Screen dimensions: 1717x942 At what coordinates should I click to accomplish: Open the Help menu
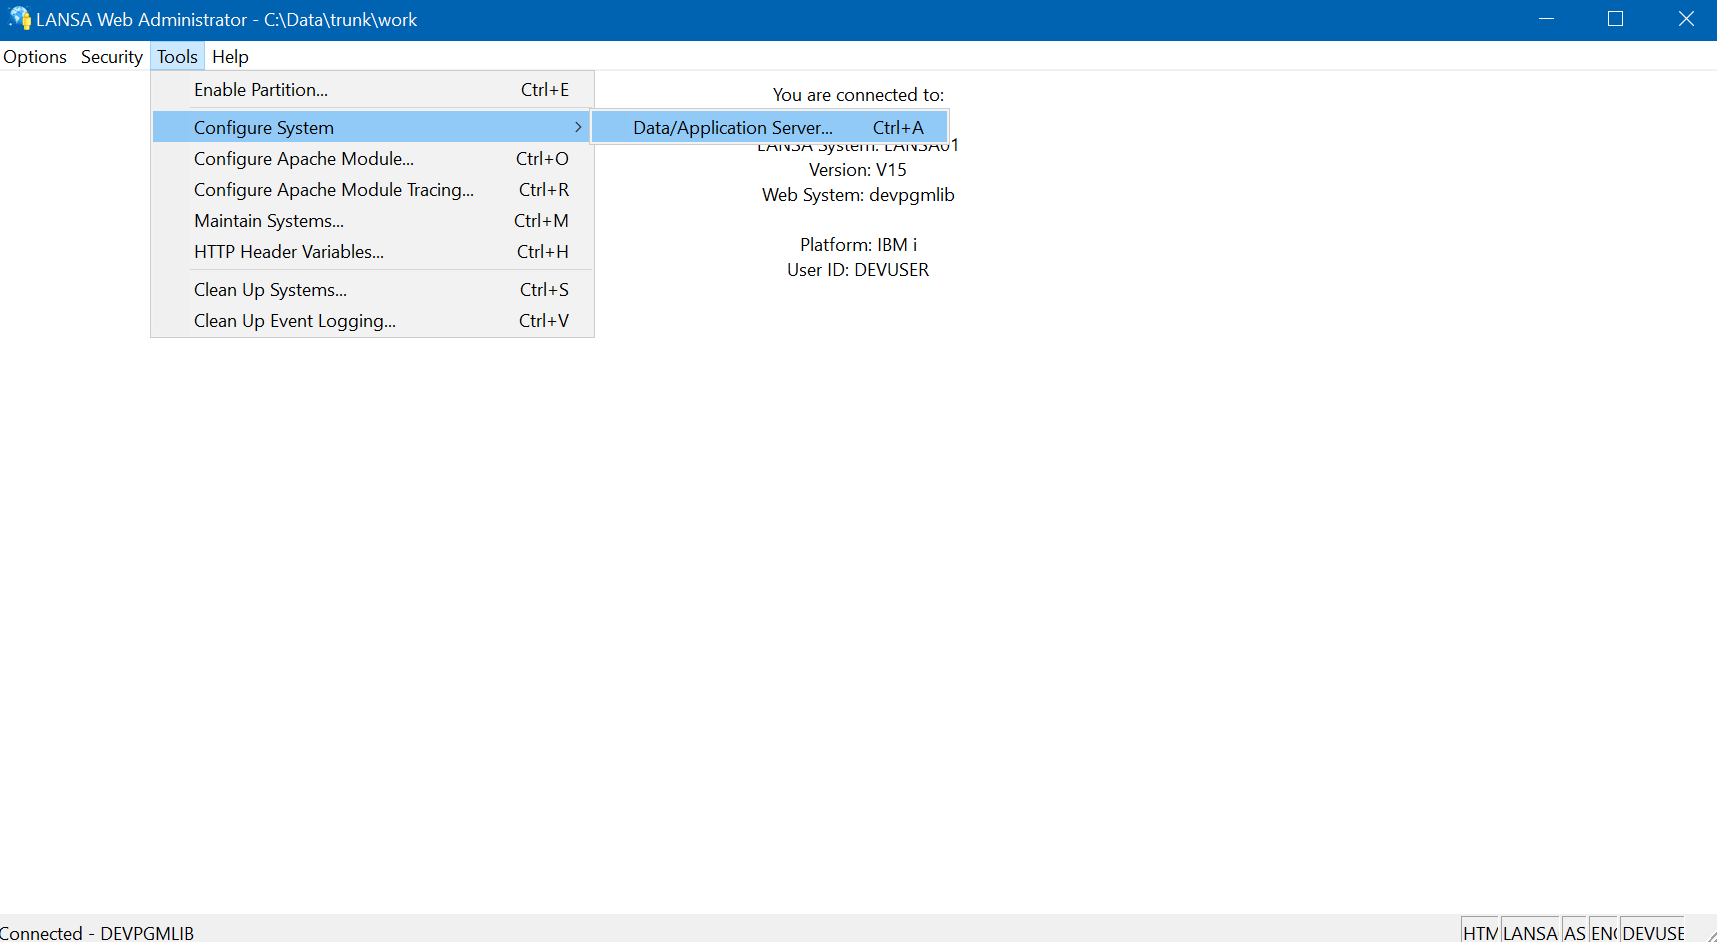pos(230,57)
